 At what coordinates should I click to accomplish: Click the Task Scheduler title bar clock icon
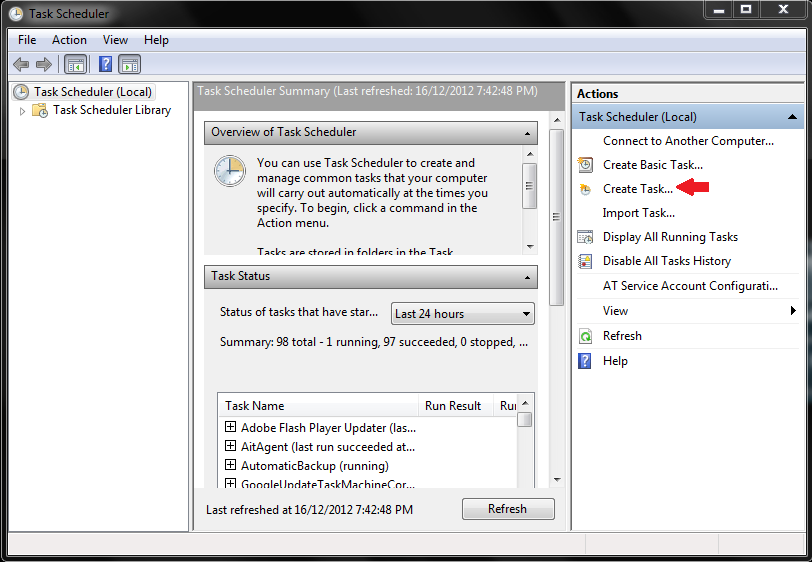16,13
